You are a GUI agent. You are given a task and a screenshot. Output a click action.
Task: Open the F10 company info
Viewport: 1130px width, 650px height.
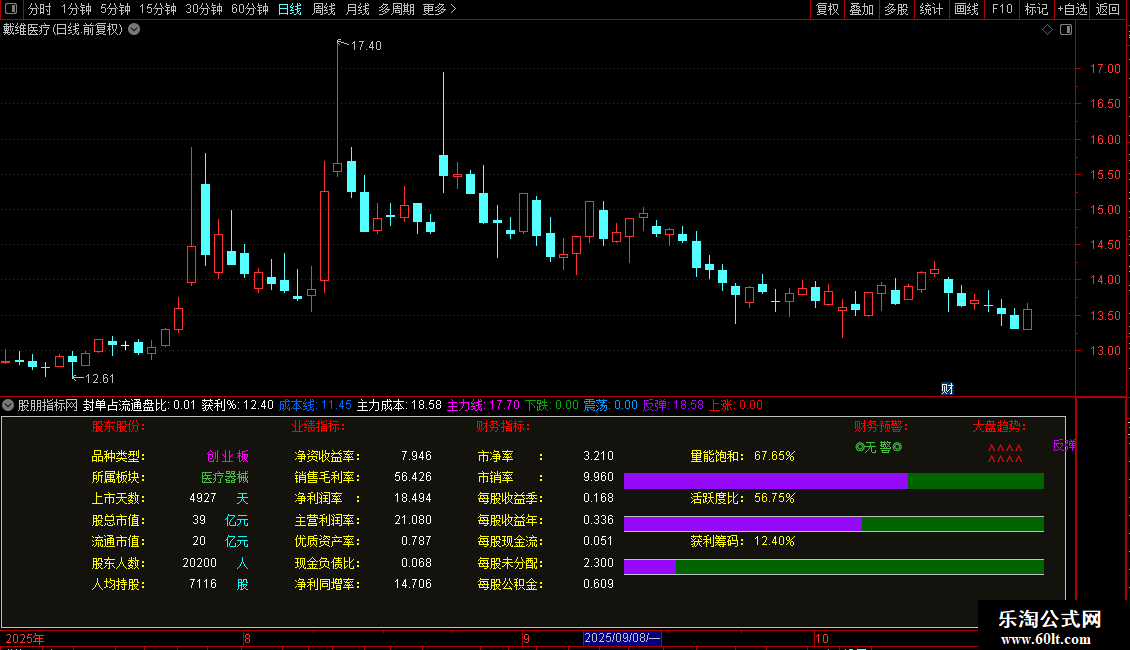(1001, 10)
